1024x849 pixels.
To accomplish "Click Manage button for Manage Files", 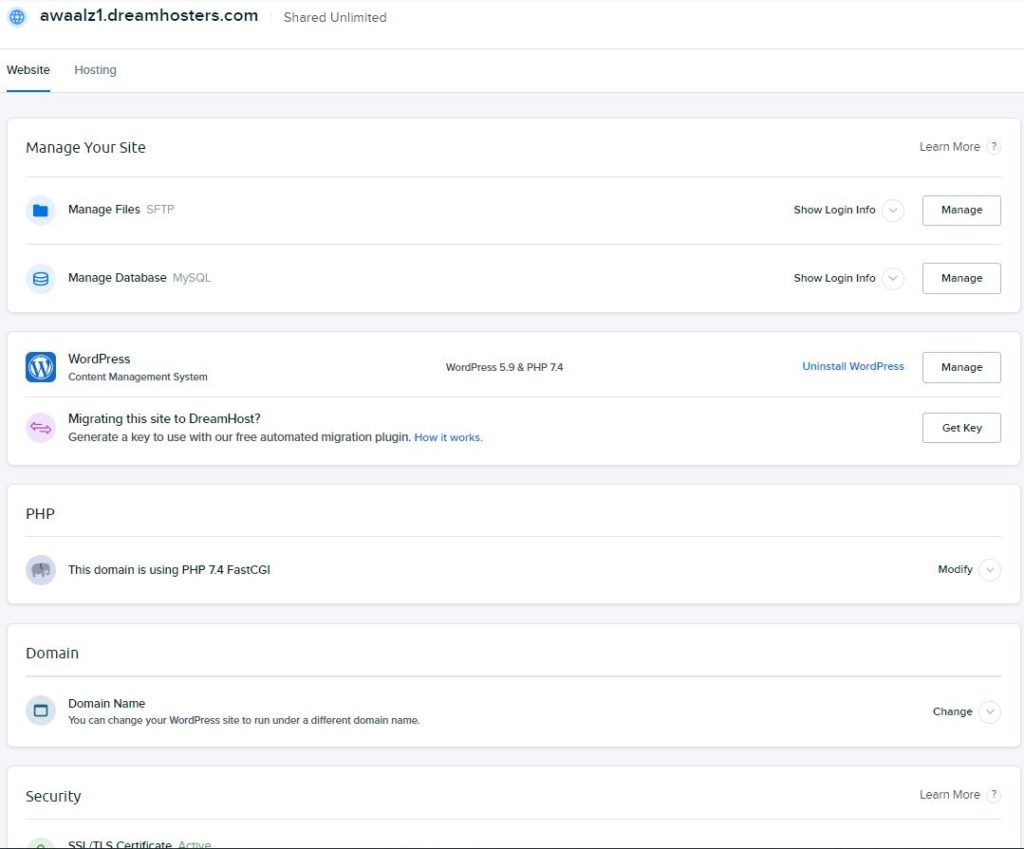I will [961, 210].
